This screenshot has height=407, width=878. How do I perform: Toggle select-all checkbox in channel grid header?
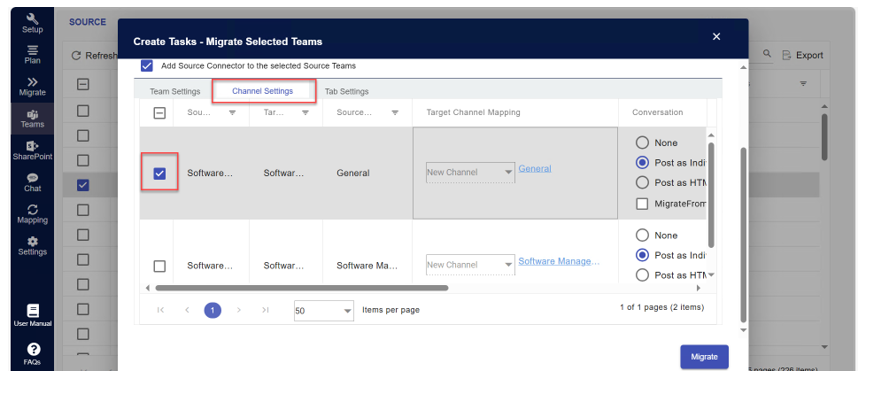click(160, 113)
